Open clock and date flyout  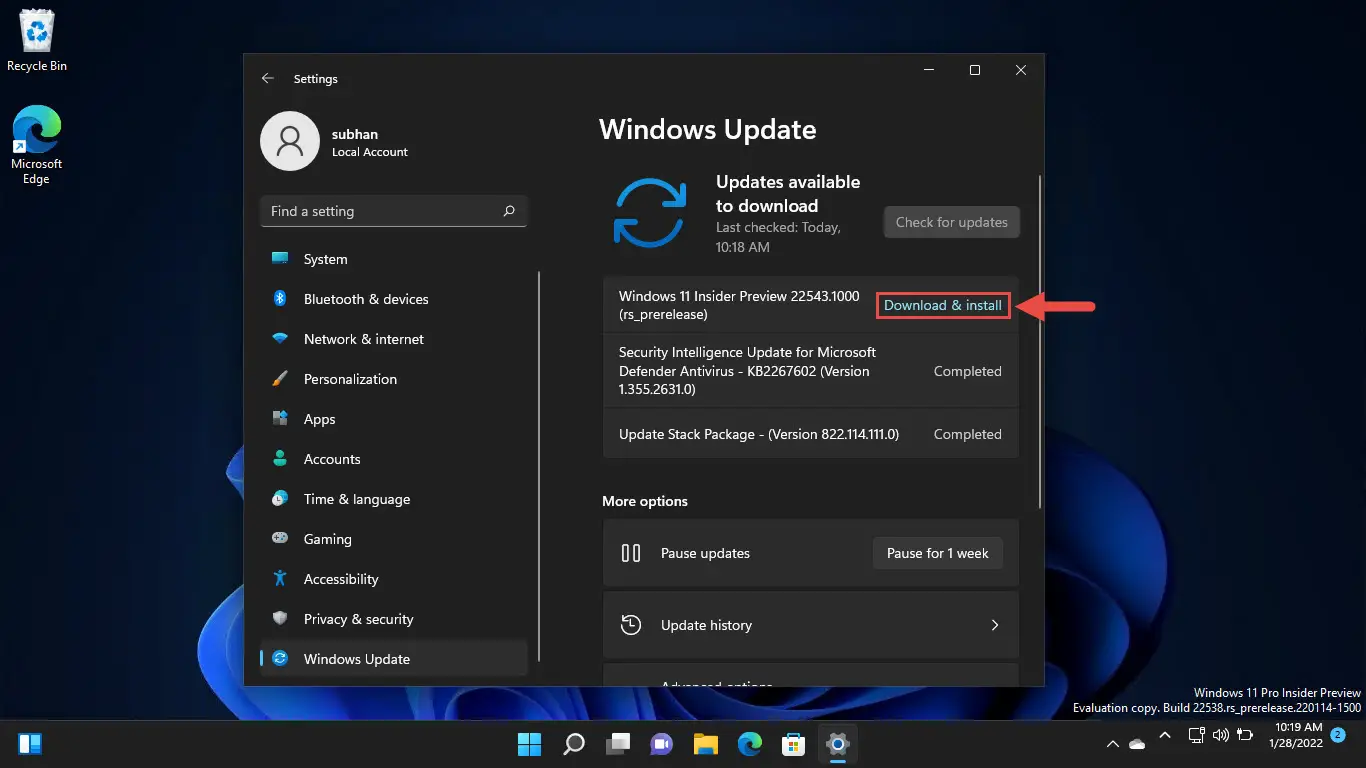tap(1295, 735)
